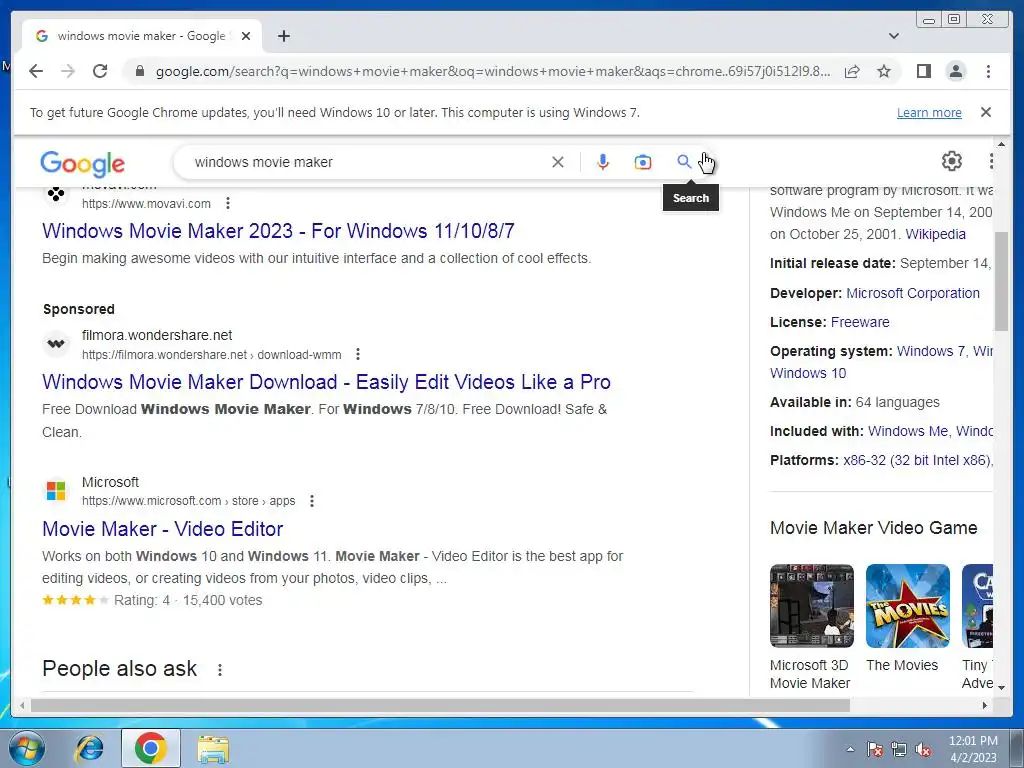Click Windows 10 operating system link
The height and width of the screenshot is (768, 1024).
coord(808,373)
